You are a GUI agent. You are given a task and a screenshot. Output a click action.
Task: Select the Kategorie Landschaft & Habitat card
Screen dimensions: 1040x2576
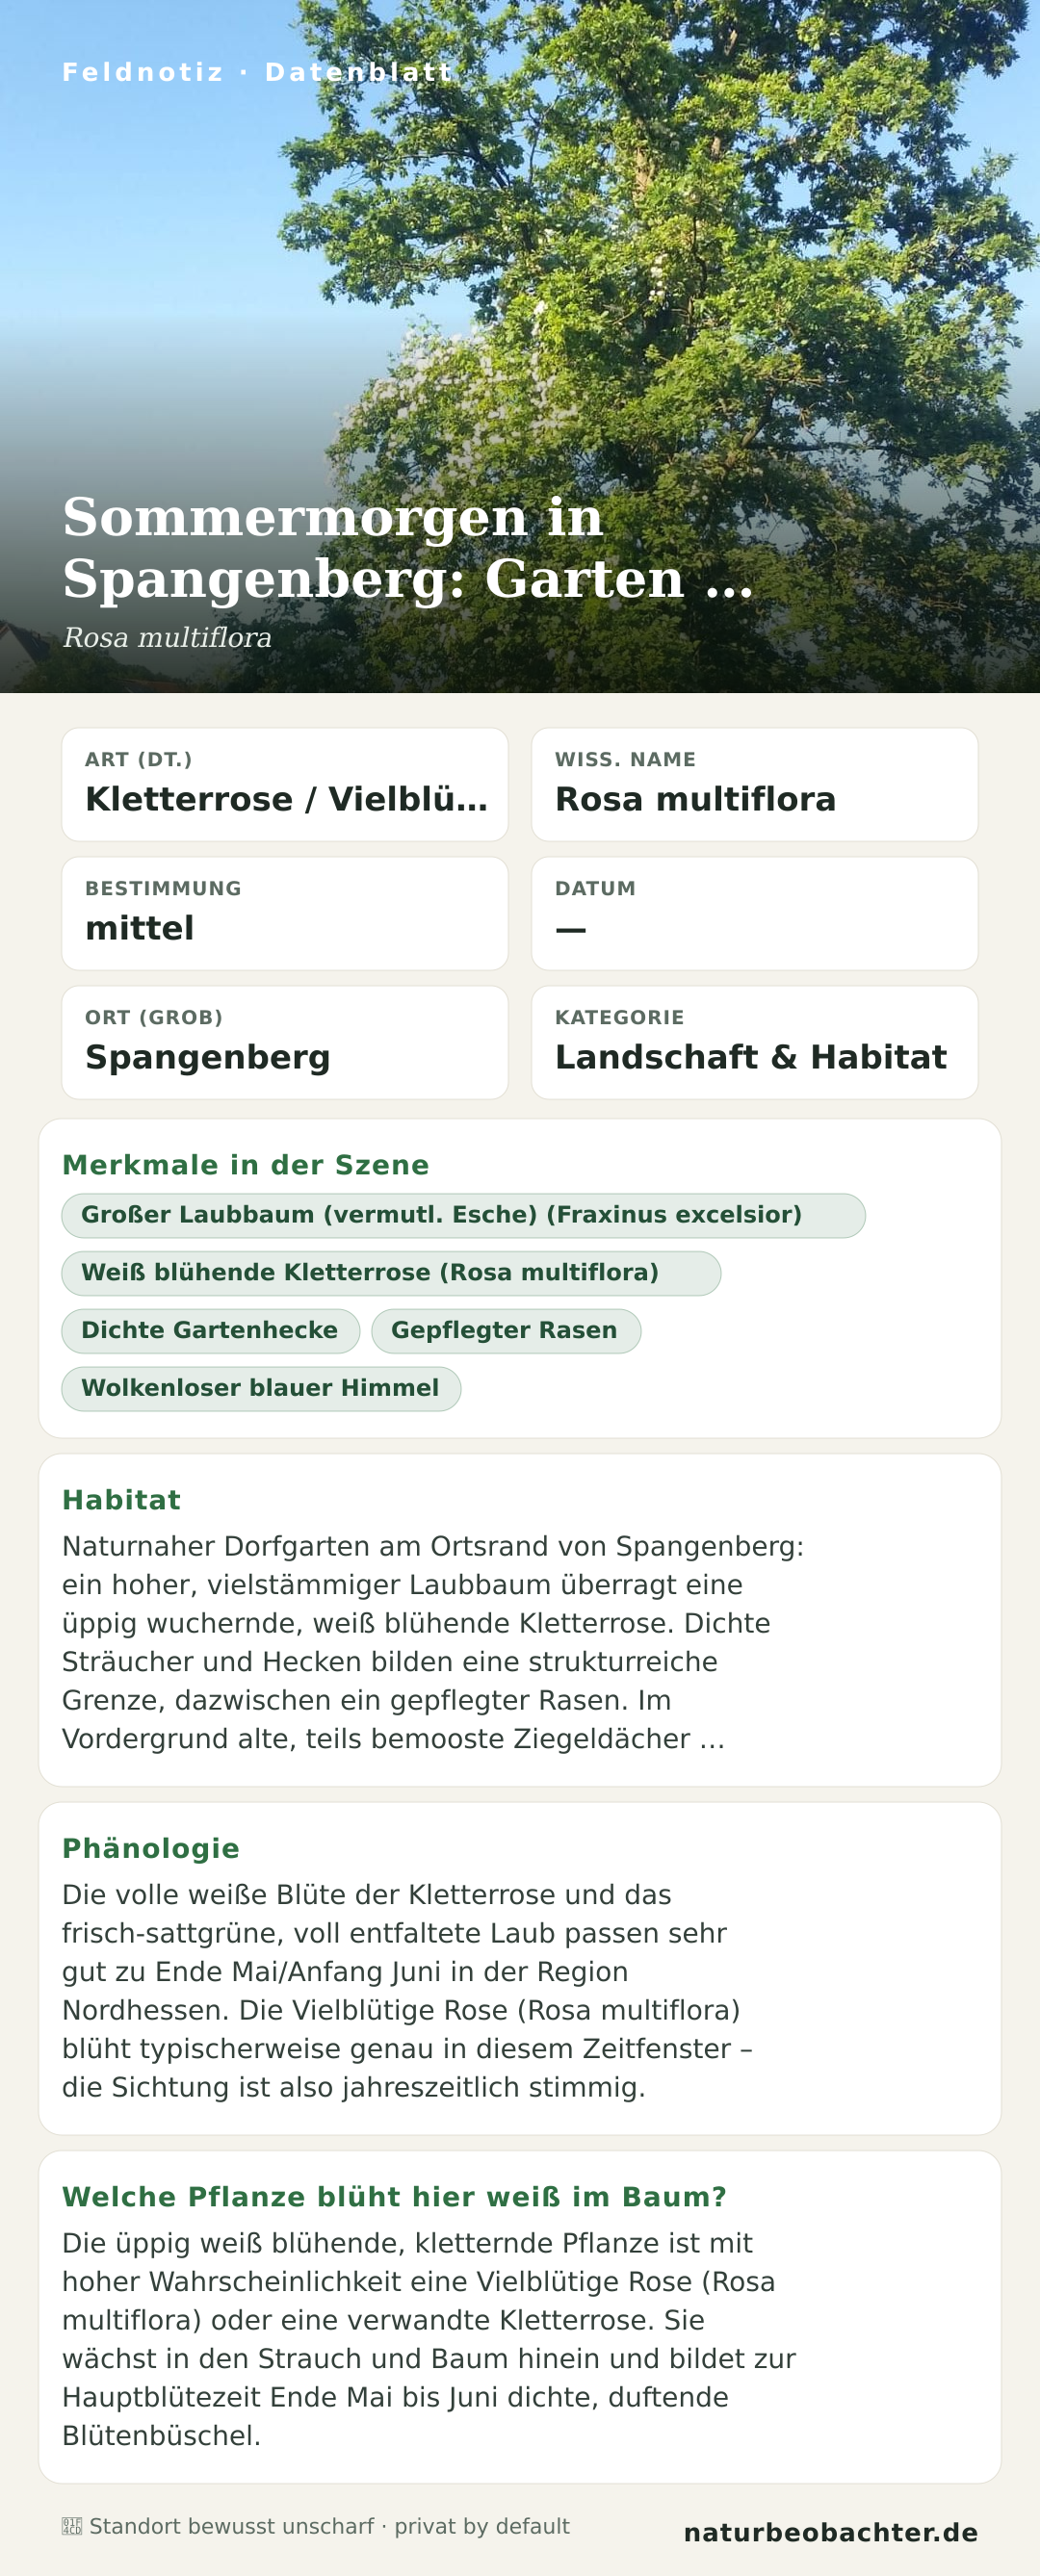[754, 1043]
